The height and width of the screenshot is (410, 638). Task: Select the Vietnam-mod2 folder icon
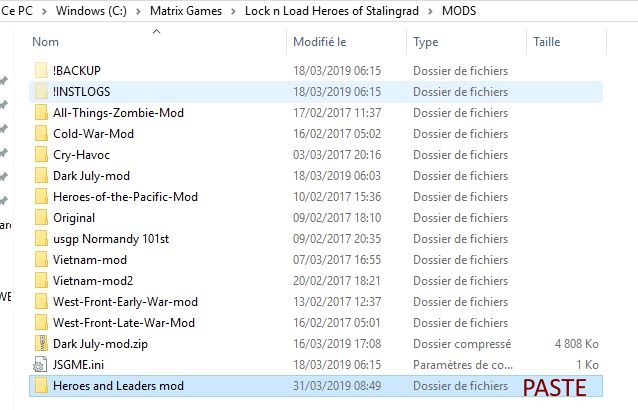(x=41, y=280)
